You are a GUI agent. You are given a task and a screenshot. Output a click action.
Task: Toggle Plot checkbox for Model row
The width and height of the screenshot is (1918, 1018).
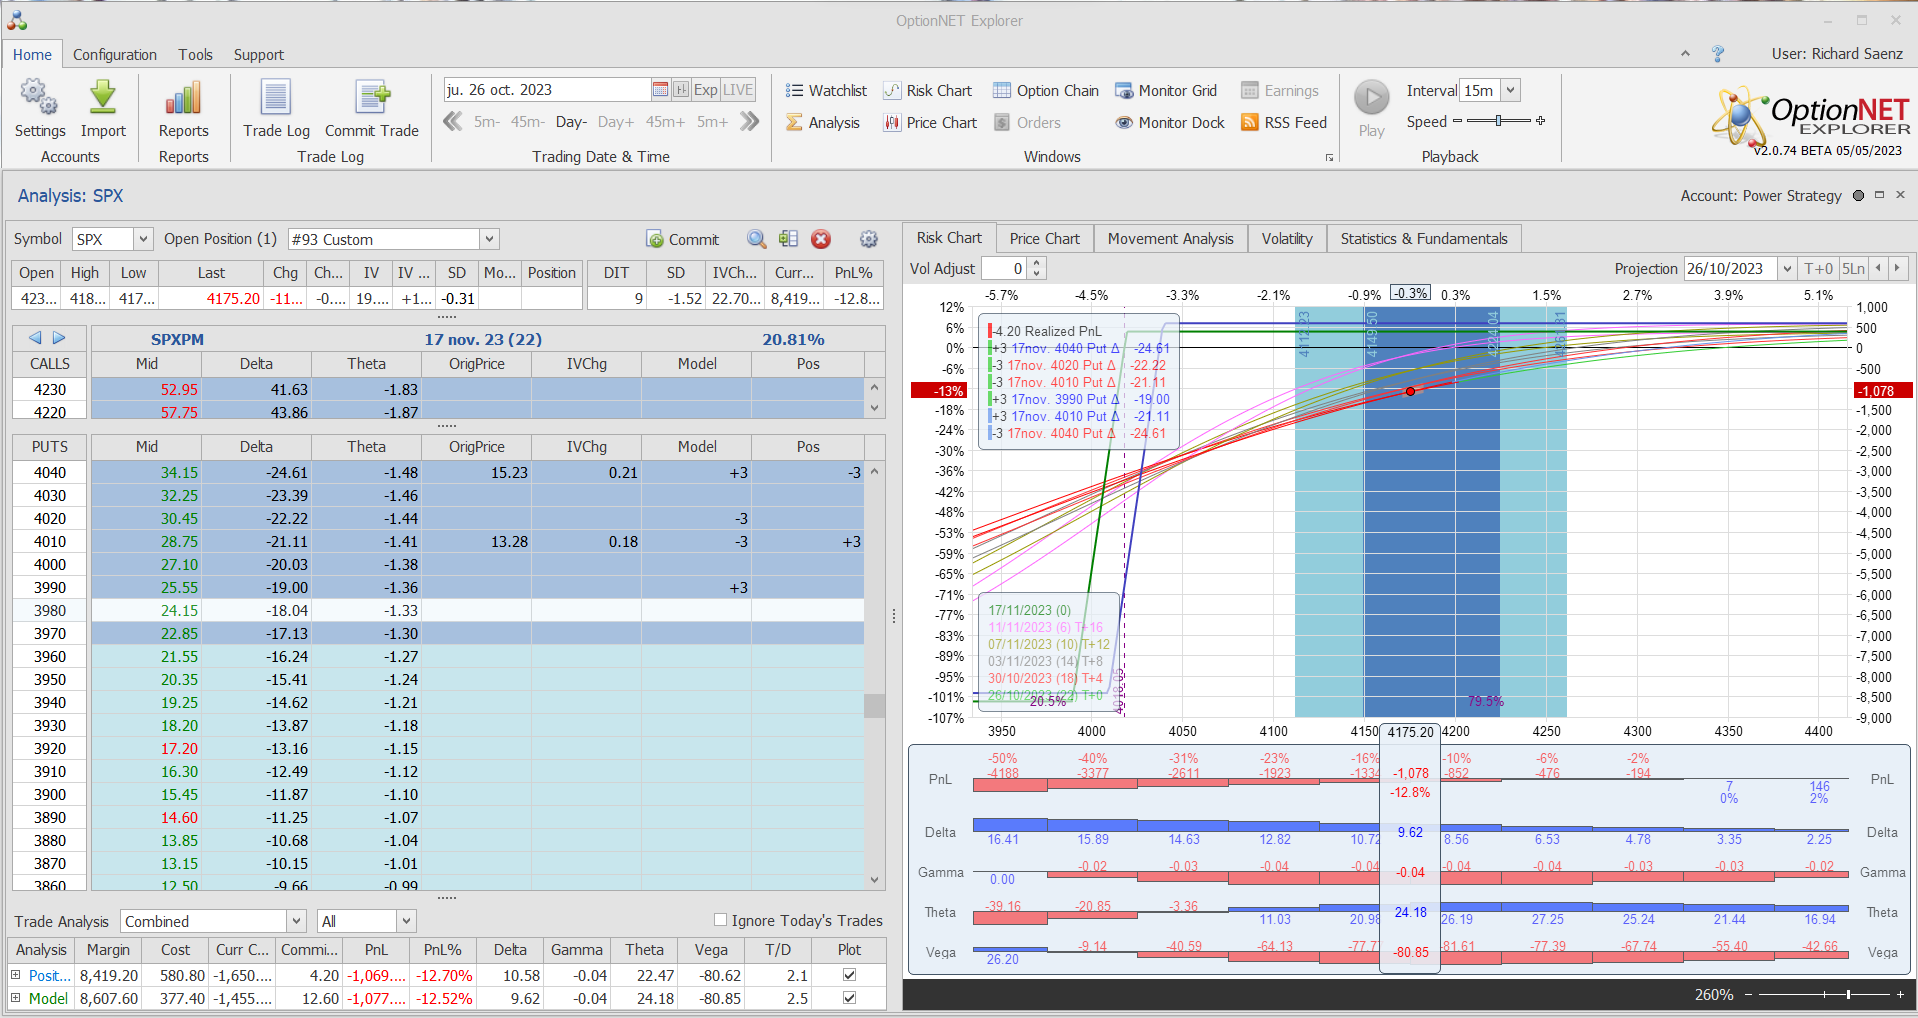point(849,998)
